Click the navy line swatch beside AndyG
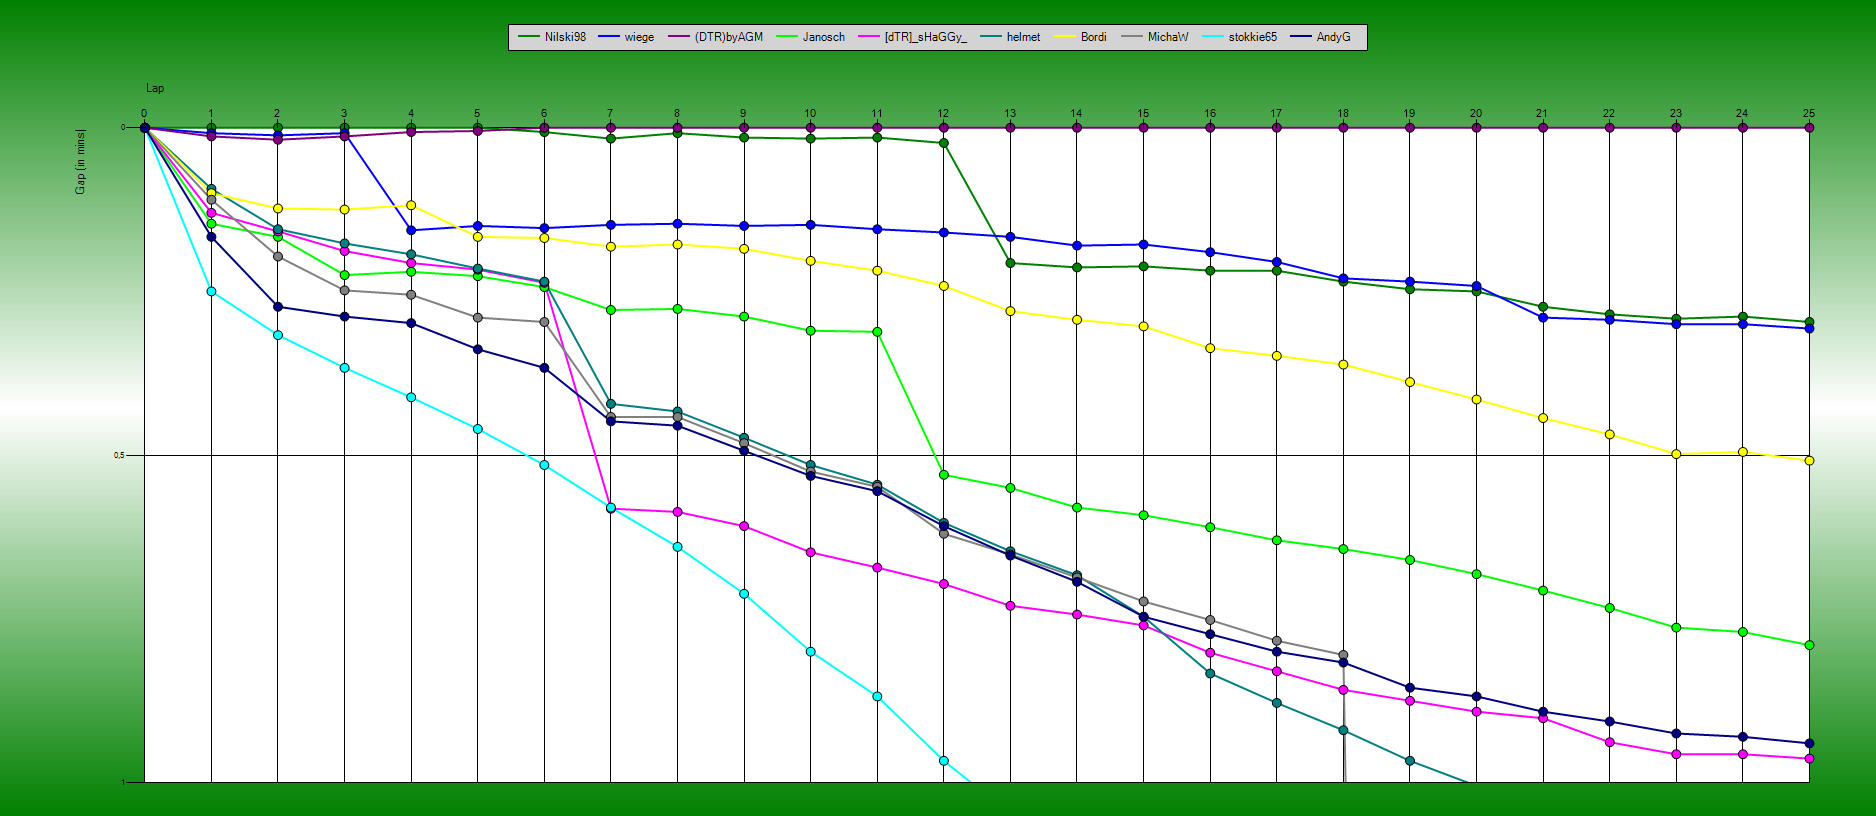 pos(1301,37)
